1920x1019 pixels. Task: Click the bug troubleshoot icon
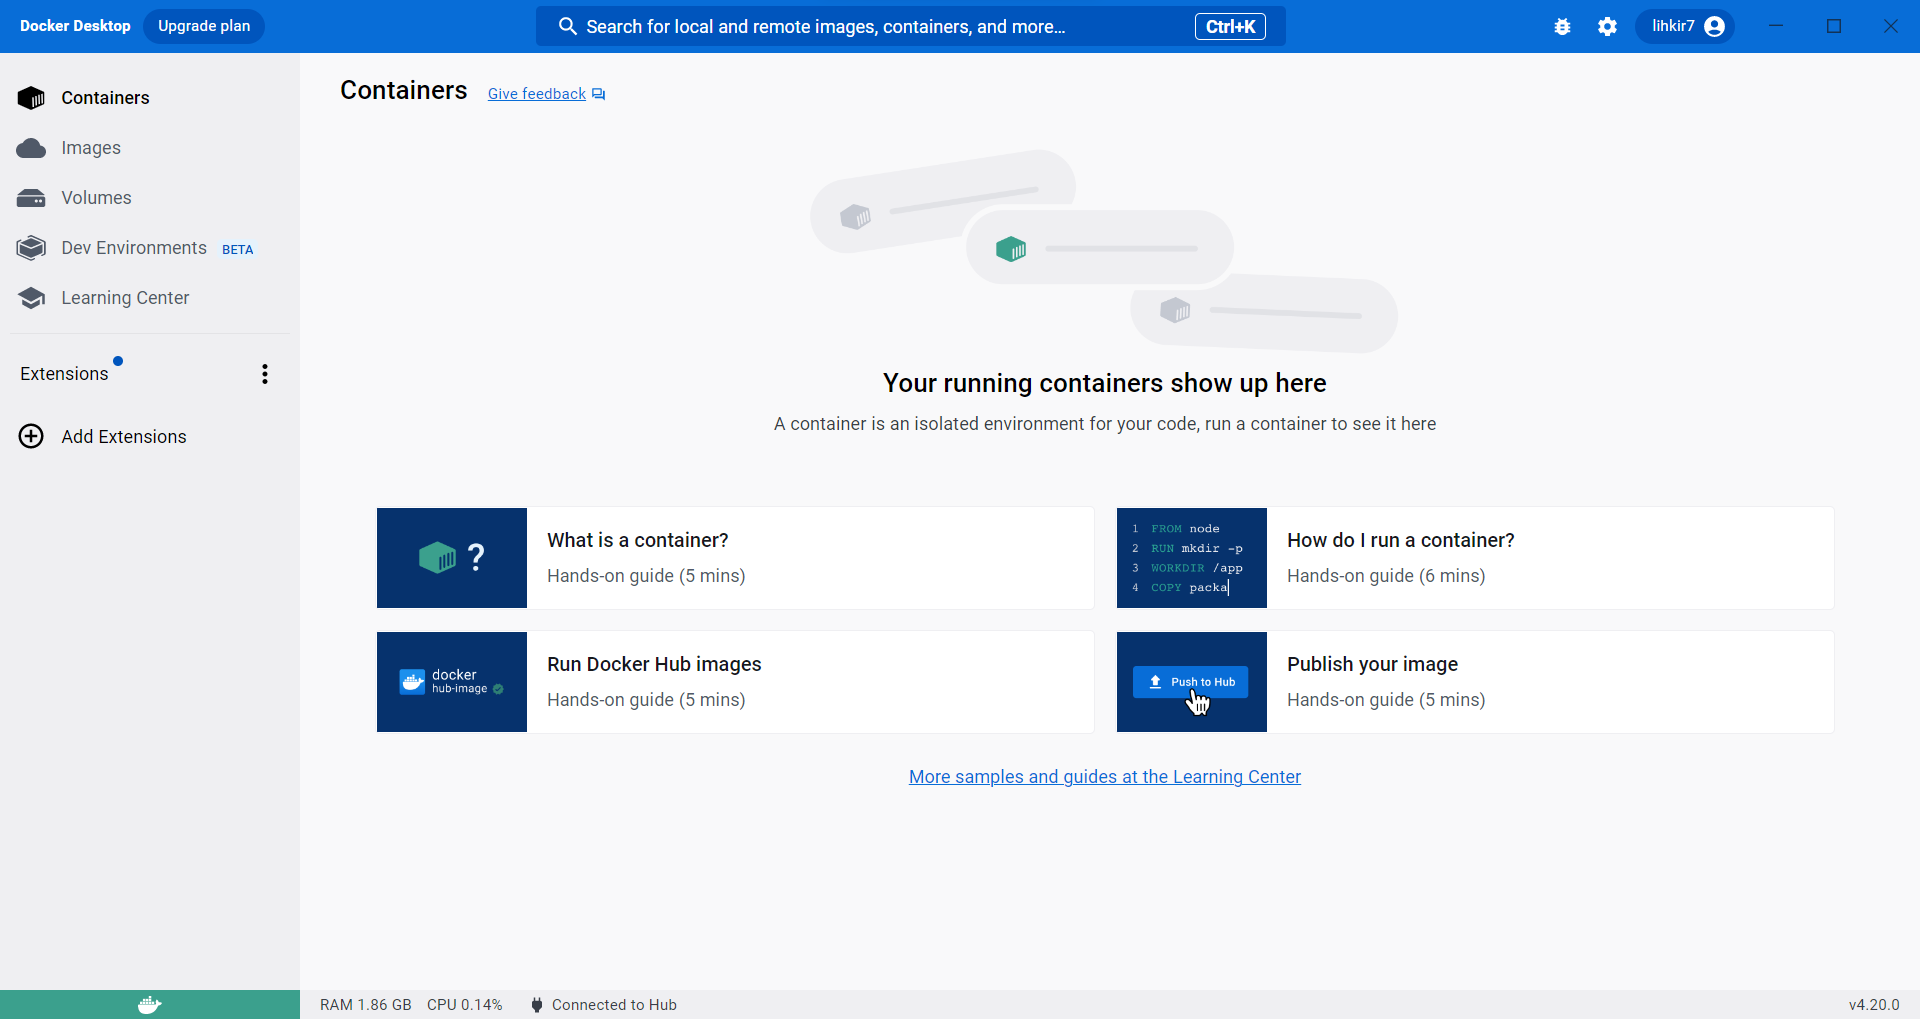click(x=1562, y=27)
